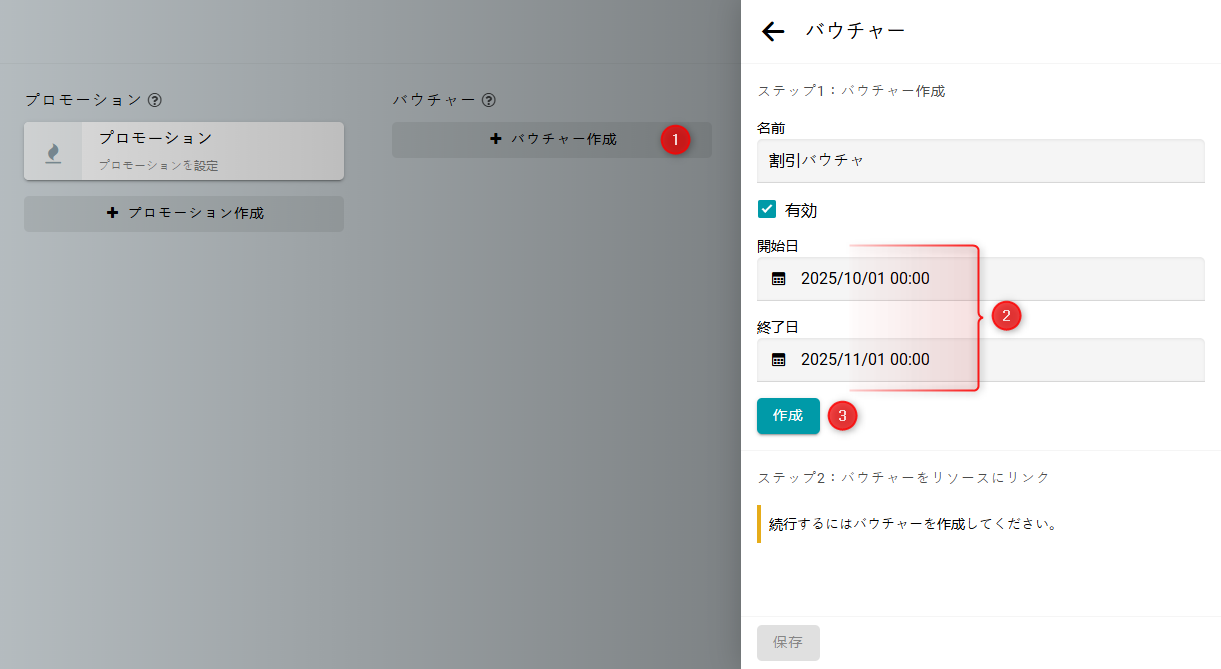1221x669 pixels.
Task: Click the ステップ2：バウチャーをリソースにリンク text
Action: 904,478
